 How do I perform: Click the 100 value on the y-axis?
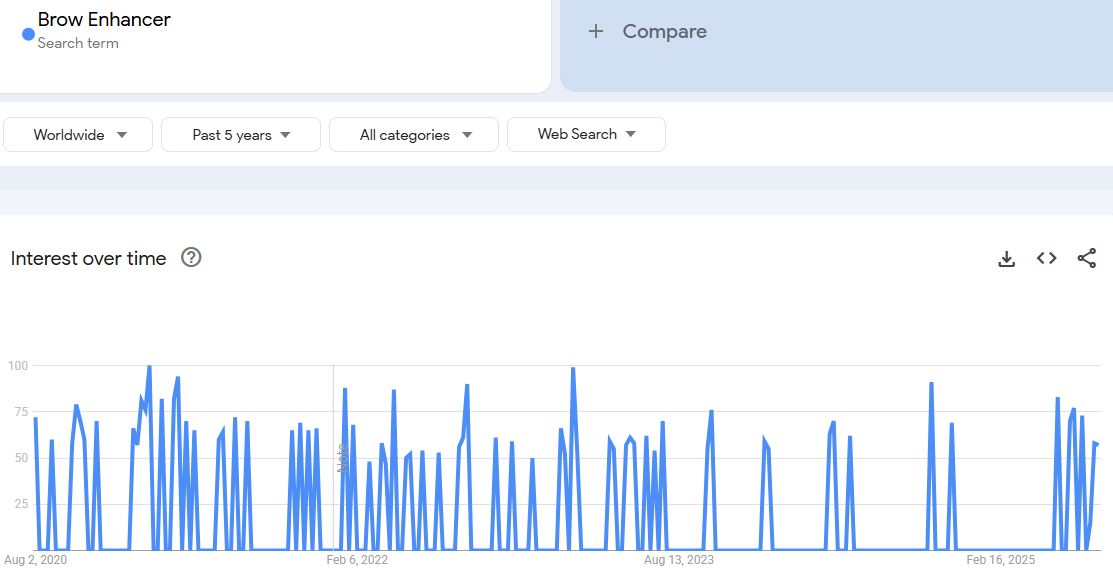(x=18, y=366)
